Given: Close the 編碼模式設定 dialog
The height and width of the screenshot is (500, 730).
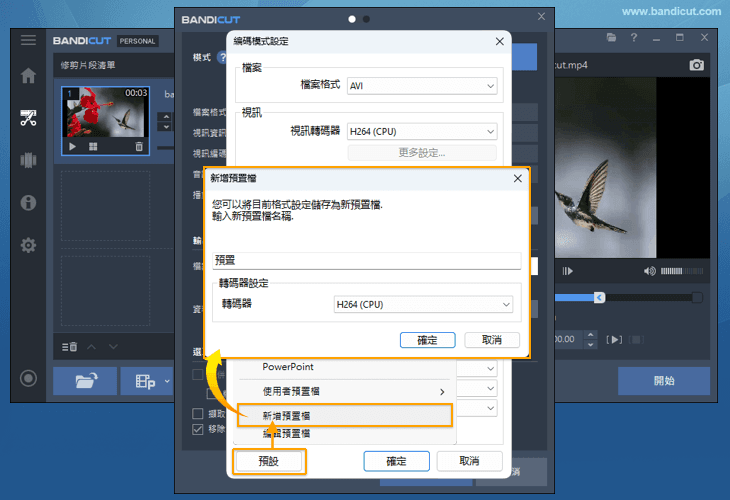Looking at the screenshot, I should click(500, 41).
